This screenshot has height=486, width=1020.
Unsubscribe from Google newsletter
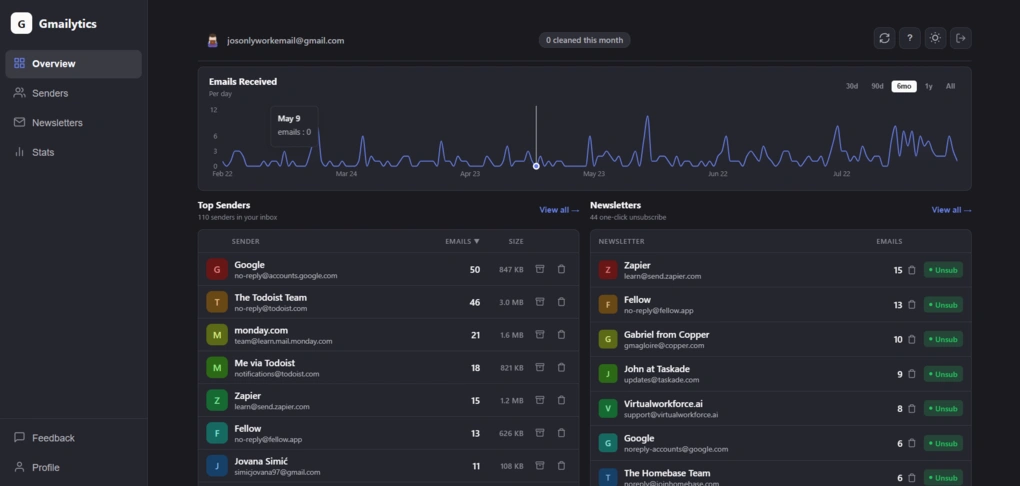pos(943,443)
